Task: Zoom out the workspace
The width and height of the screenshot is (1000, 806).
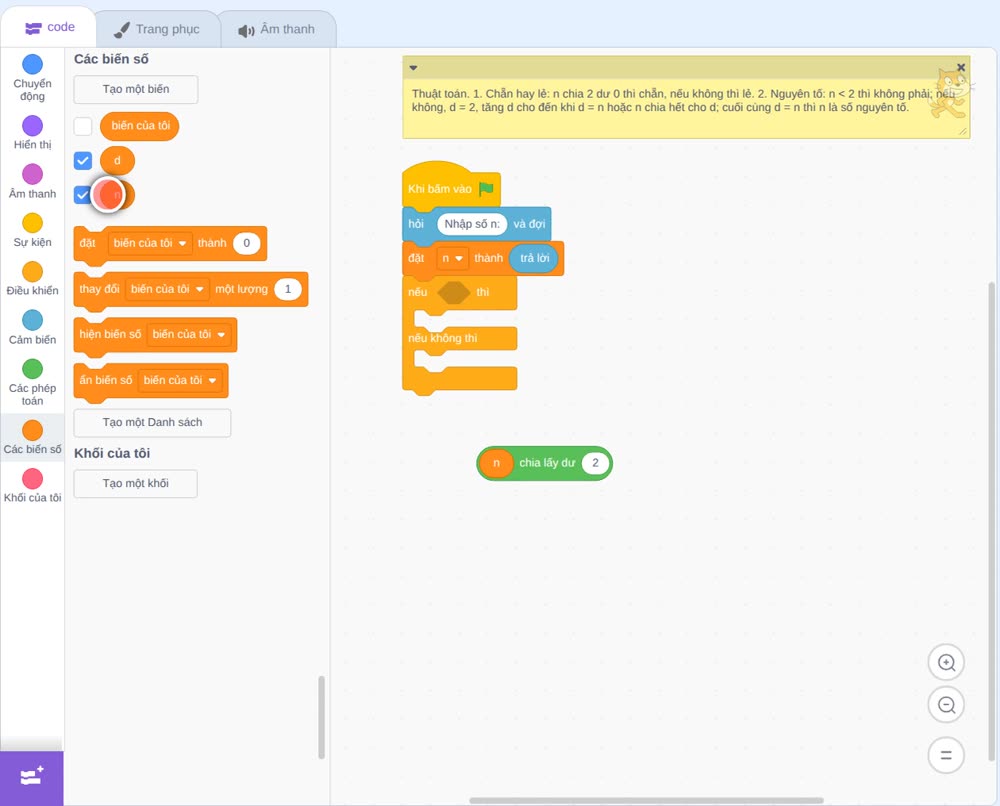Action: click(x=946, y=705)
